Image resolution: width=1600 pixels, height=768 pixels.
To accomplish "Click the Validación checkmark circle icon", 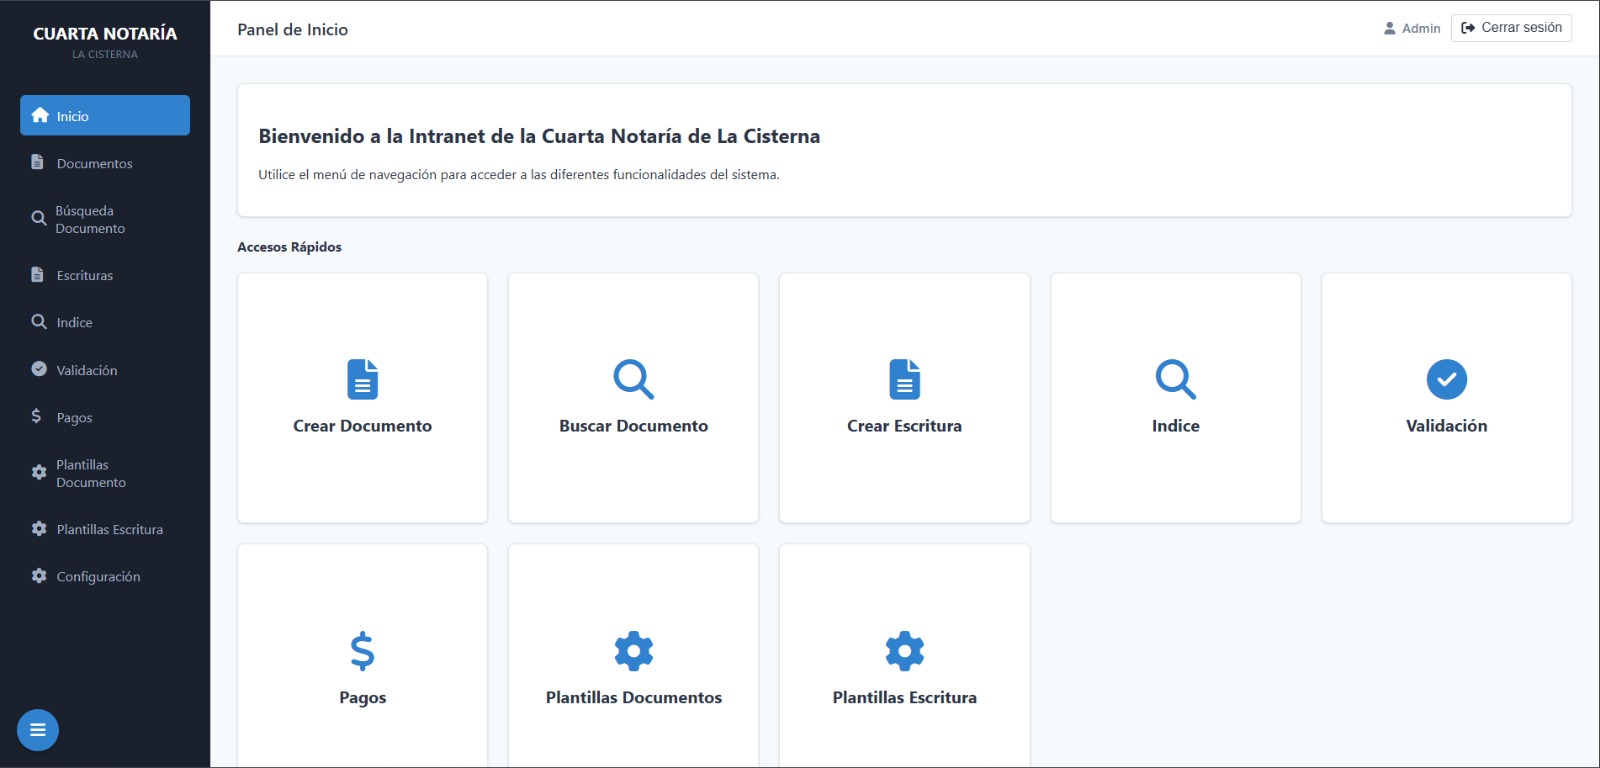I will pyautogui.click(x=1446, y=379).
